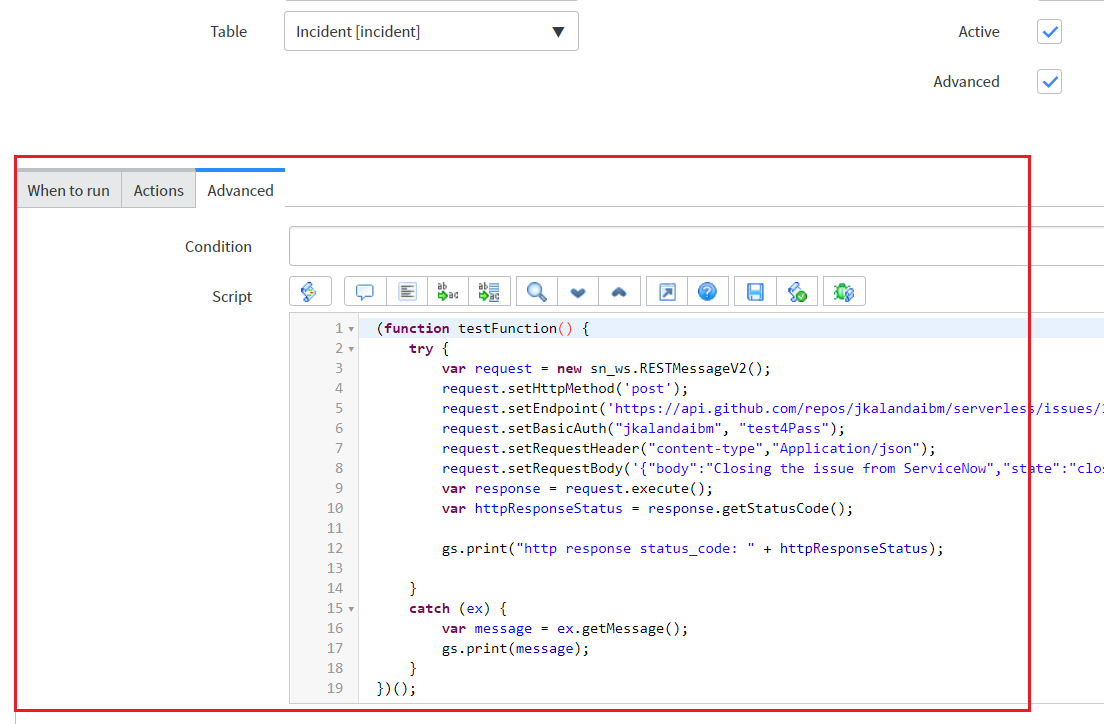Click inside the Condition input field
Image resolution: width=1104 pixels, height=724 pixels.
(696, 246)
